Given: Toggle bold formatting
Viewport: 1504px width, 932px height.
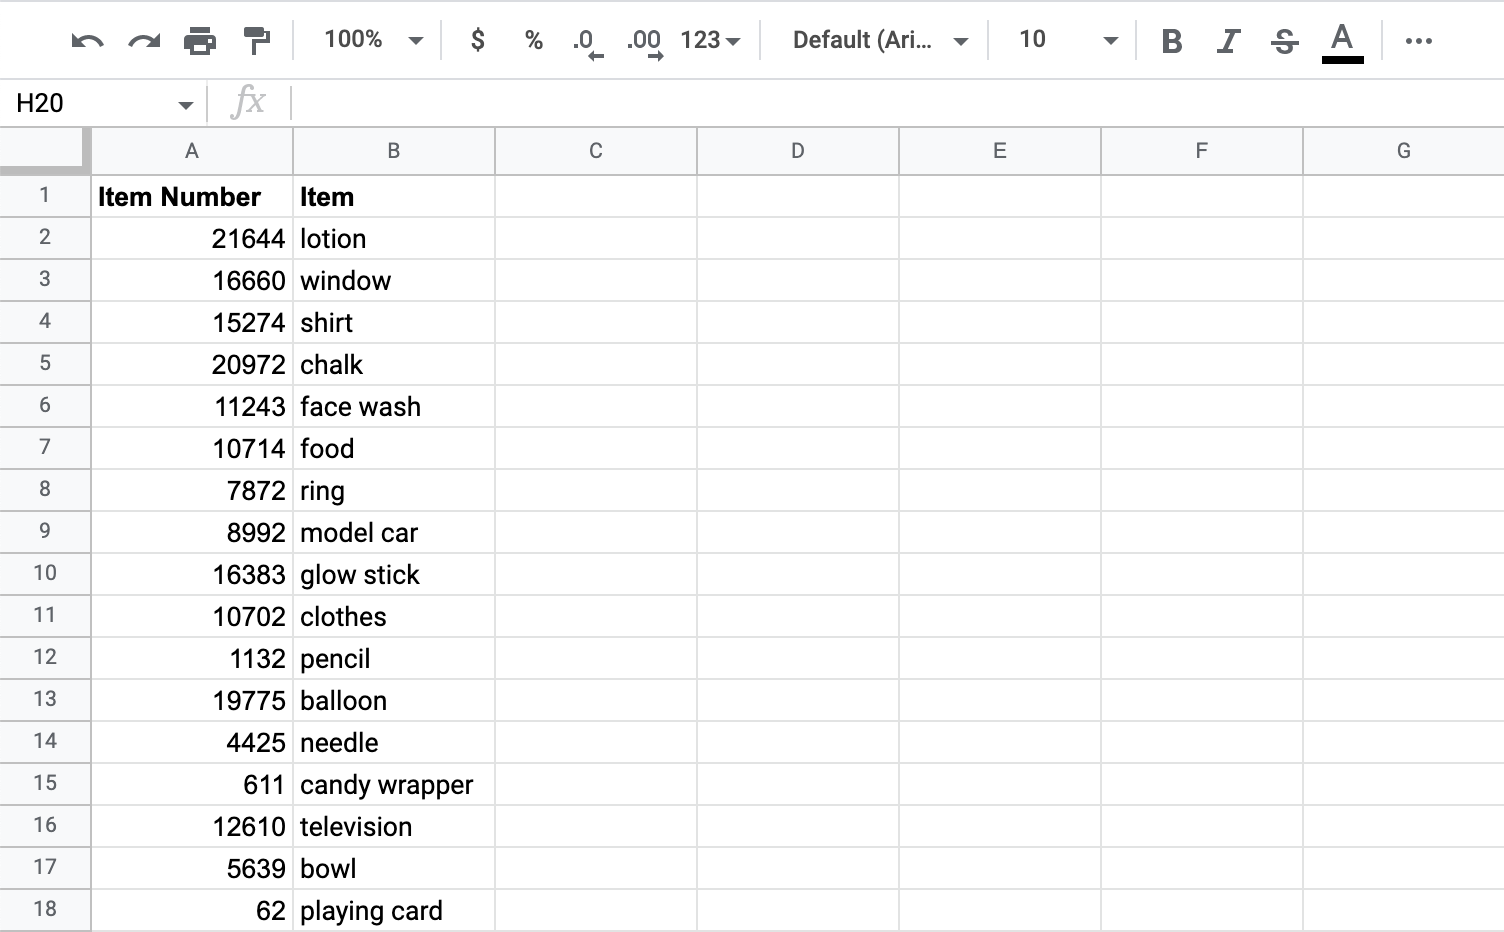Looking at the screenshot, I should point(1172,41).
